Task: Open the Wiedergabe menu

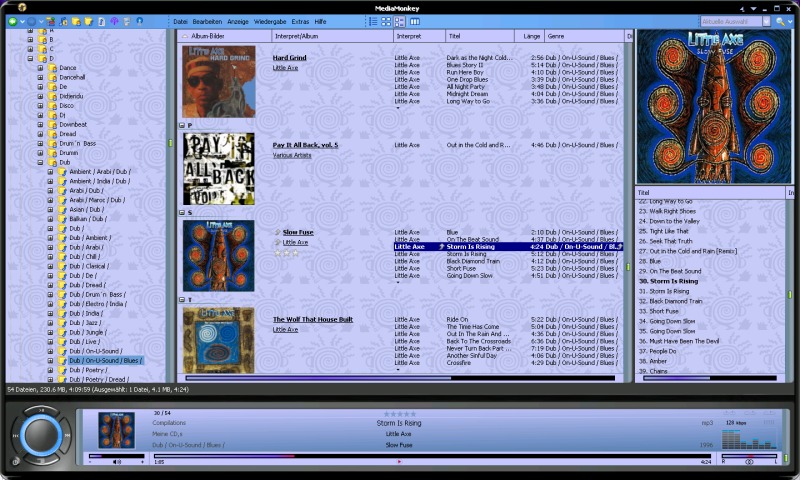Action: (x=270, y=21)
